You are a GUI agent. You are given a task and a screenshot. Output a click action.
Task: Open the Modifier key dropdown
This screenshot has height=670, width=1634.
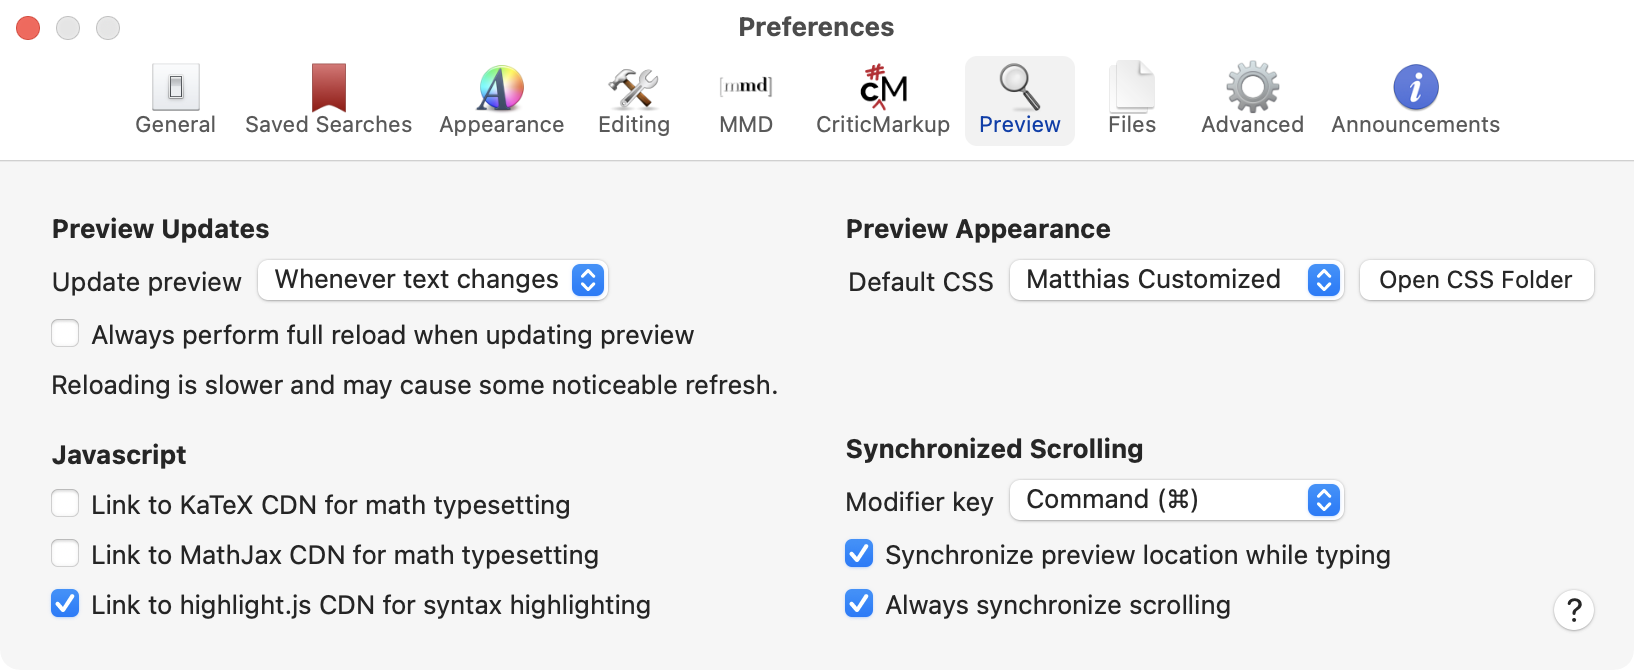pyautogui.click(x=1176, y=500)
